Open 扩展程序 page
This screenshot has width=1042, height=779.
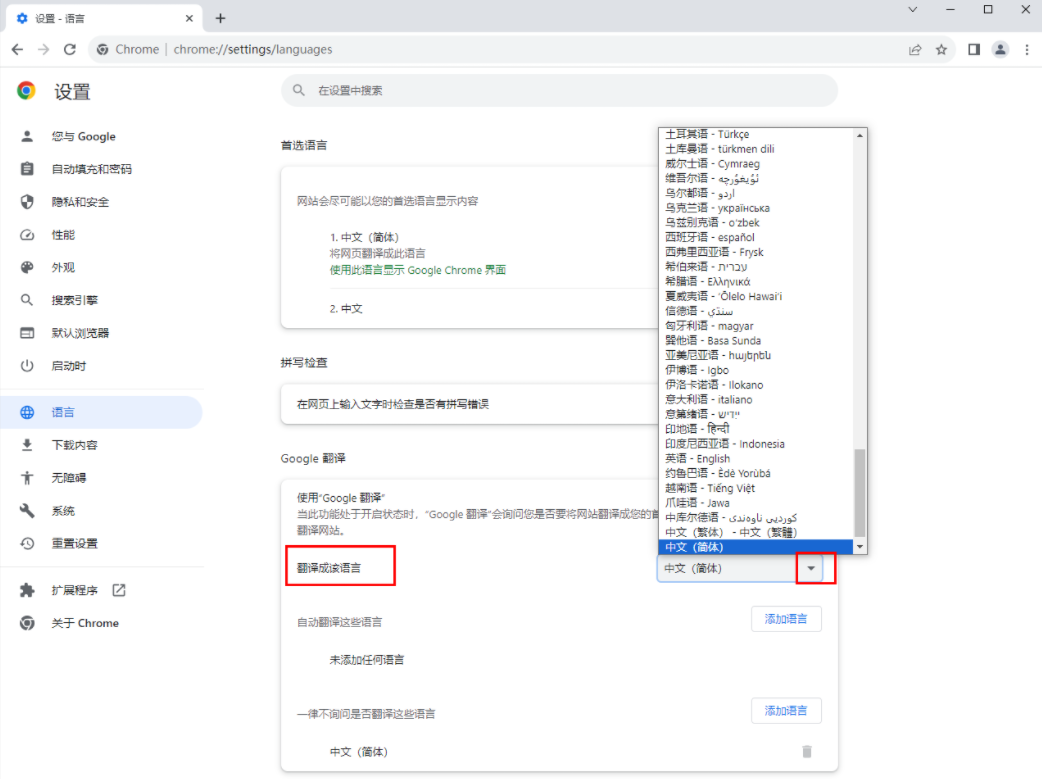click(x=74, y=590)
